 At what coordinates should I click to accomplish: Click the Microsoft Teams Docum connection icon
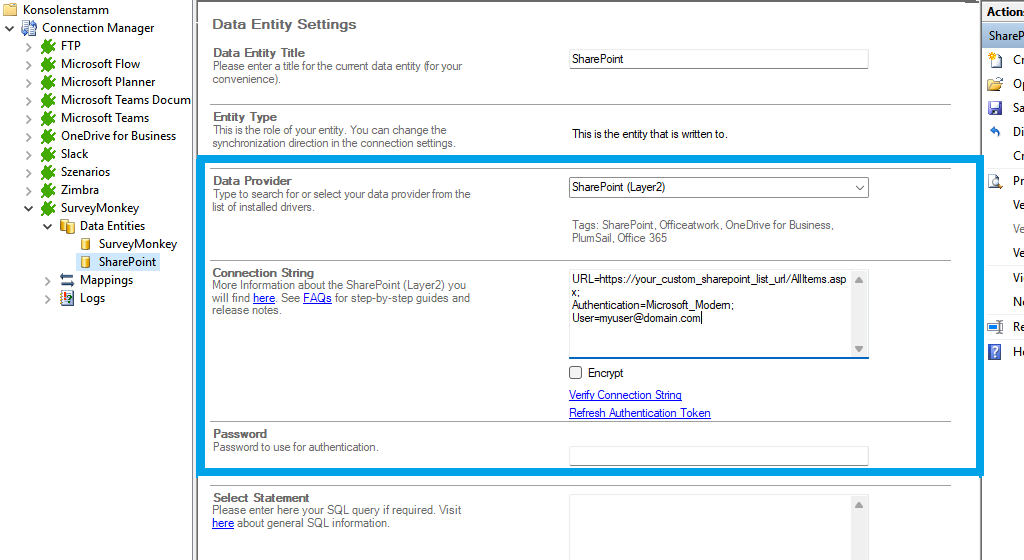48,100
